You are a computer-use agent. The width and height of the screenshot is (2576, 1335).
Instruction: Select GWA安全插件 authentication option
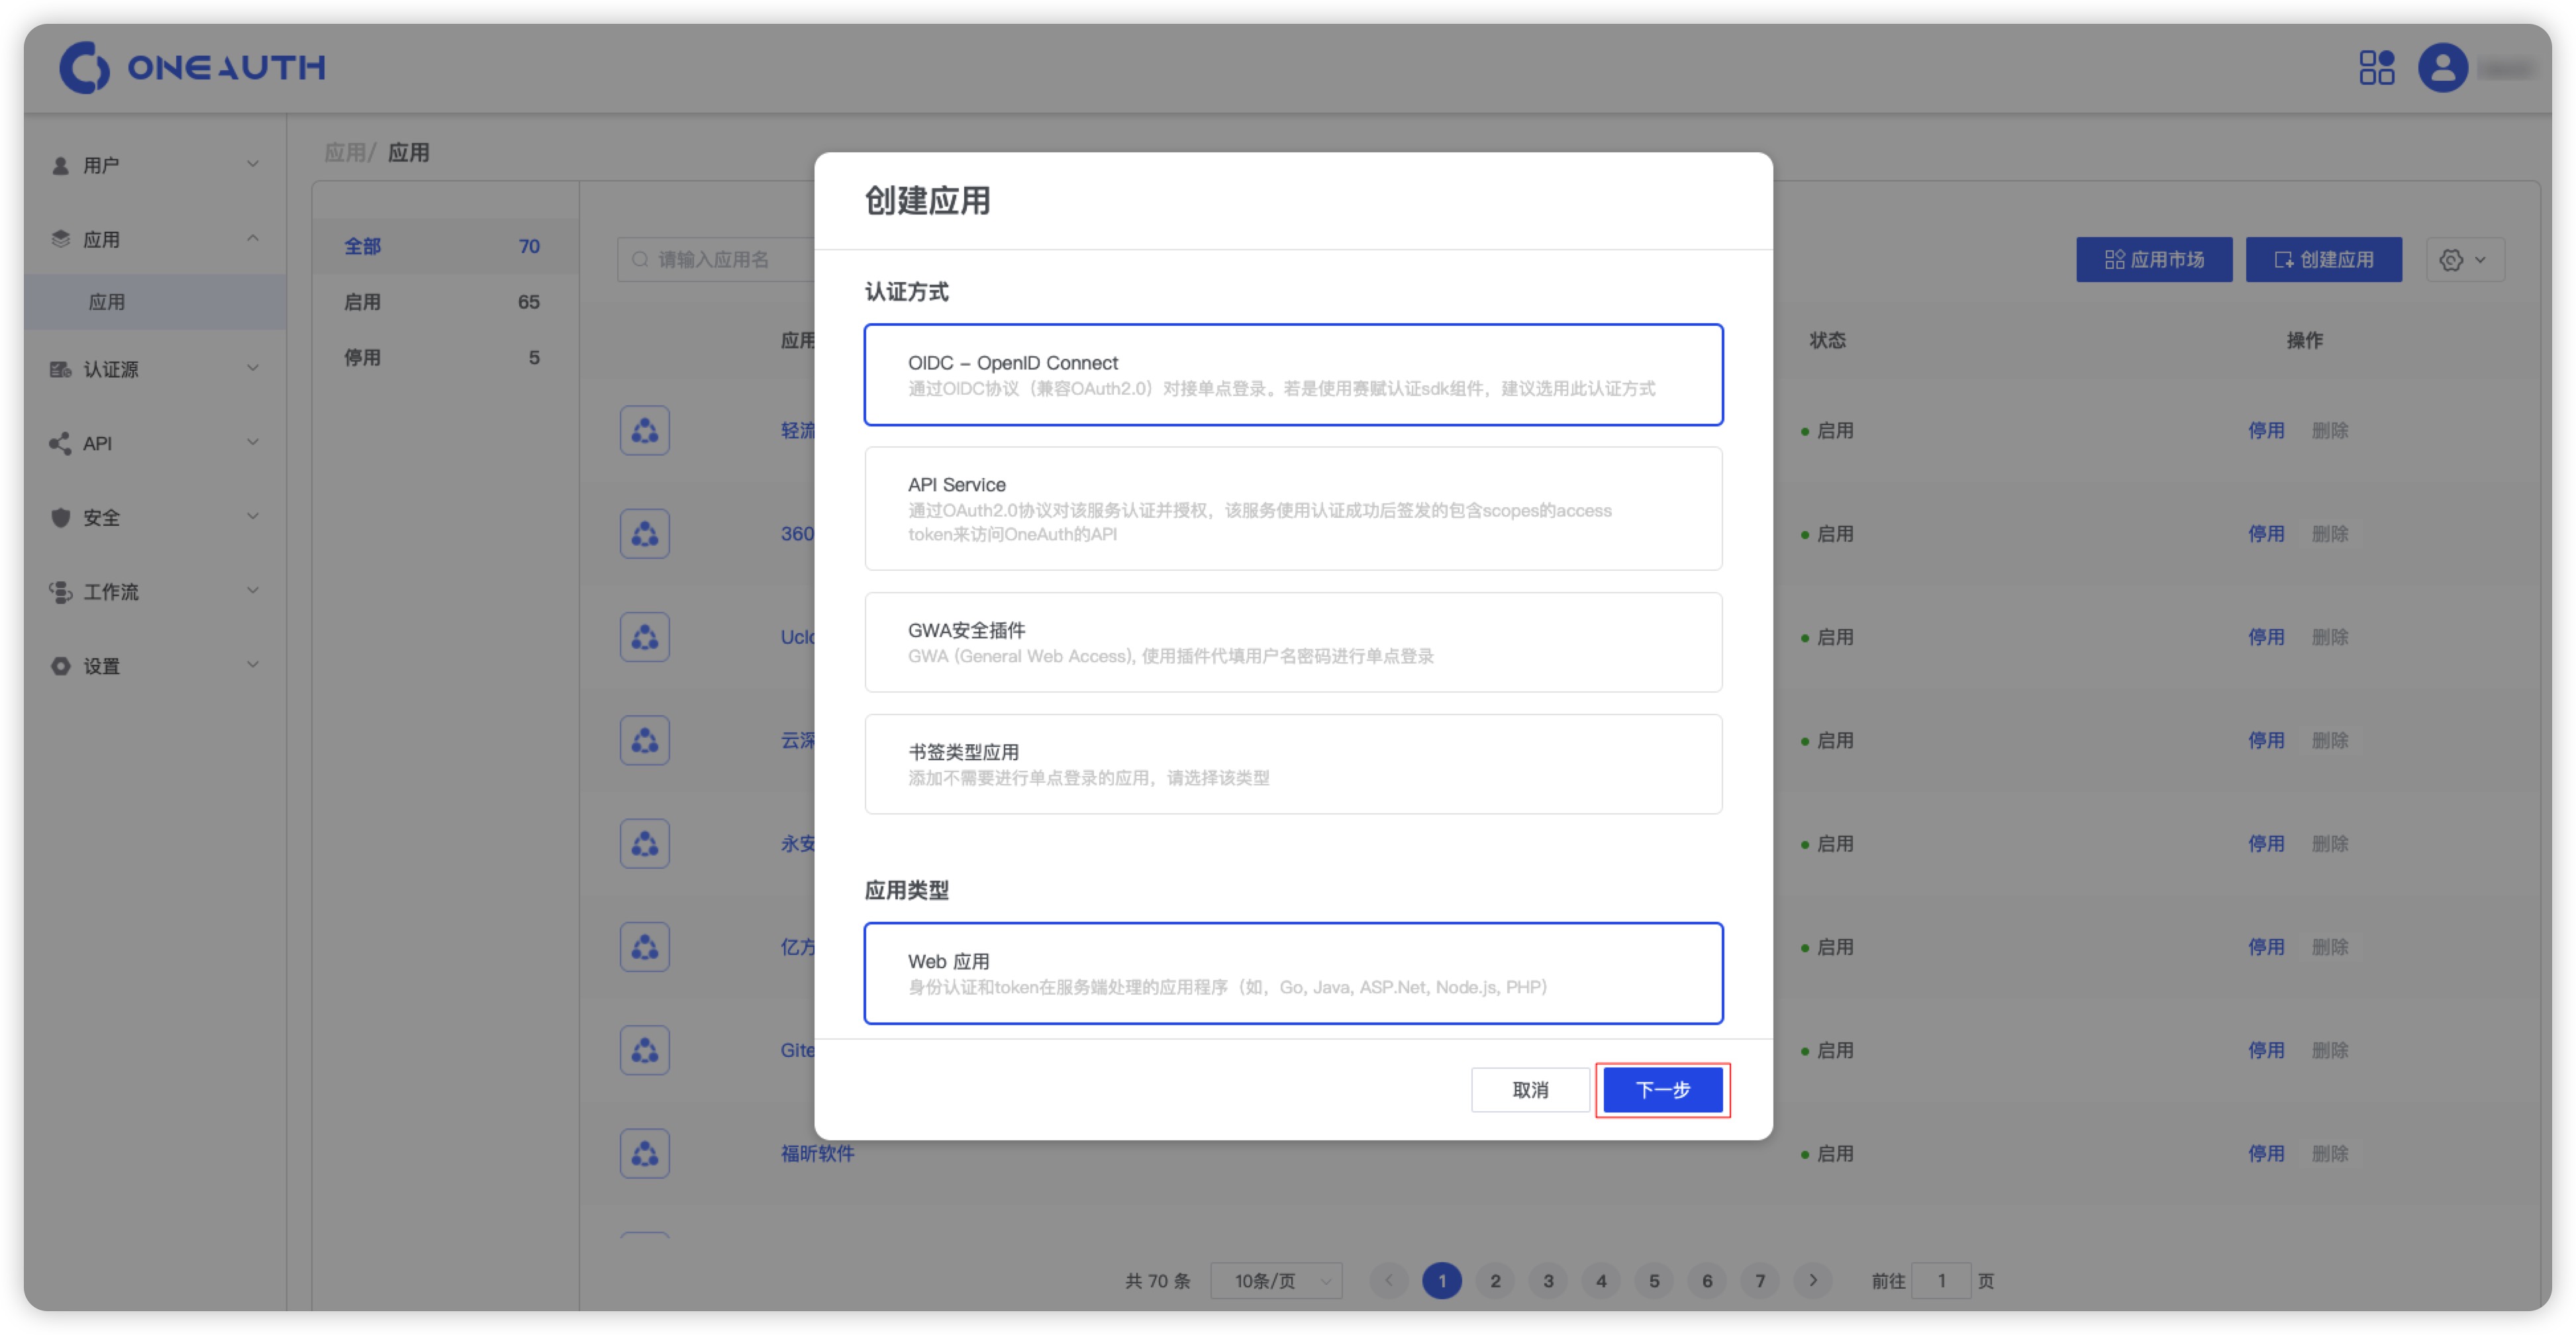coord(1293,642)
